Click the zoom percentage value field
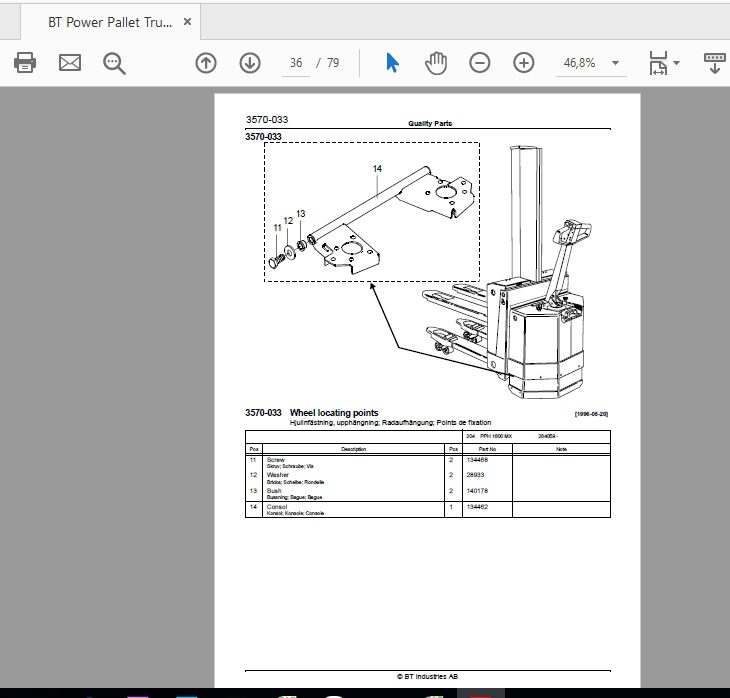Screen dimensions: 730x698 click(x=580, y=63)
